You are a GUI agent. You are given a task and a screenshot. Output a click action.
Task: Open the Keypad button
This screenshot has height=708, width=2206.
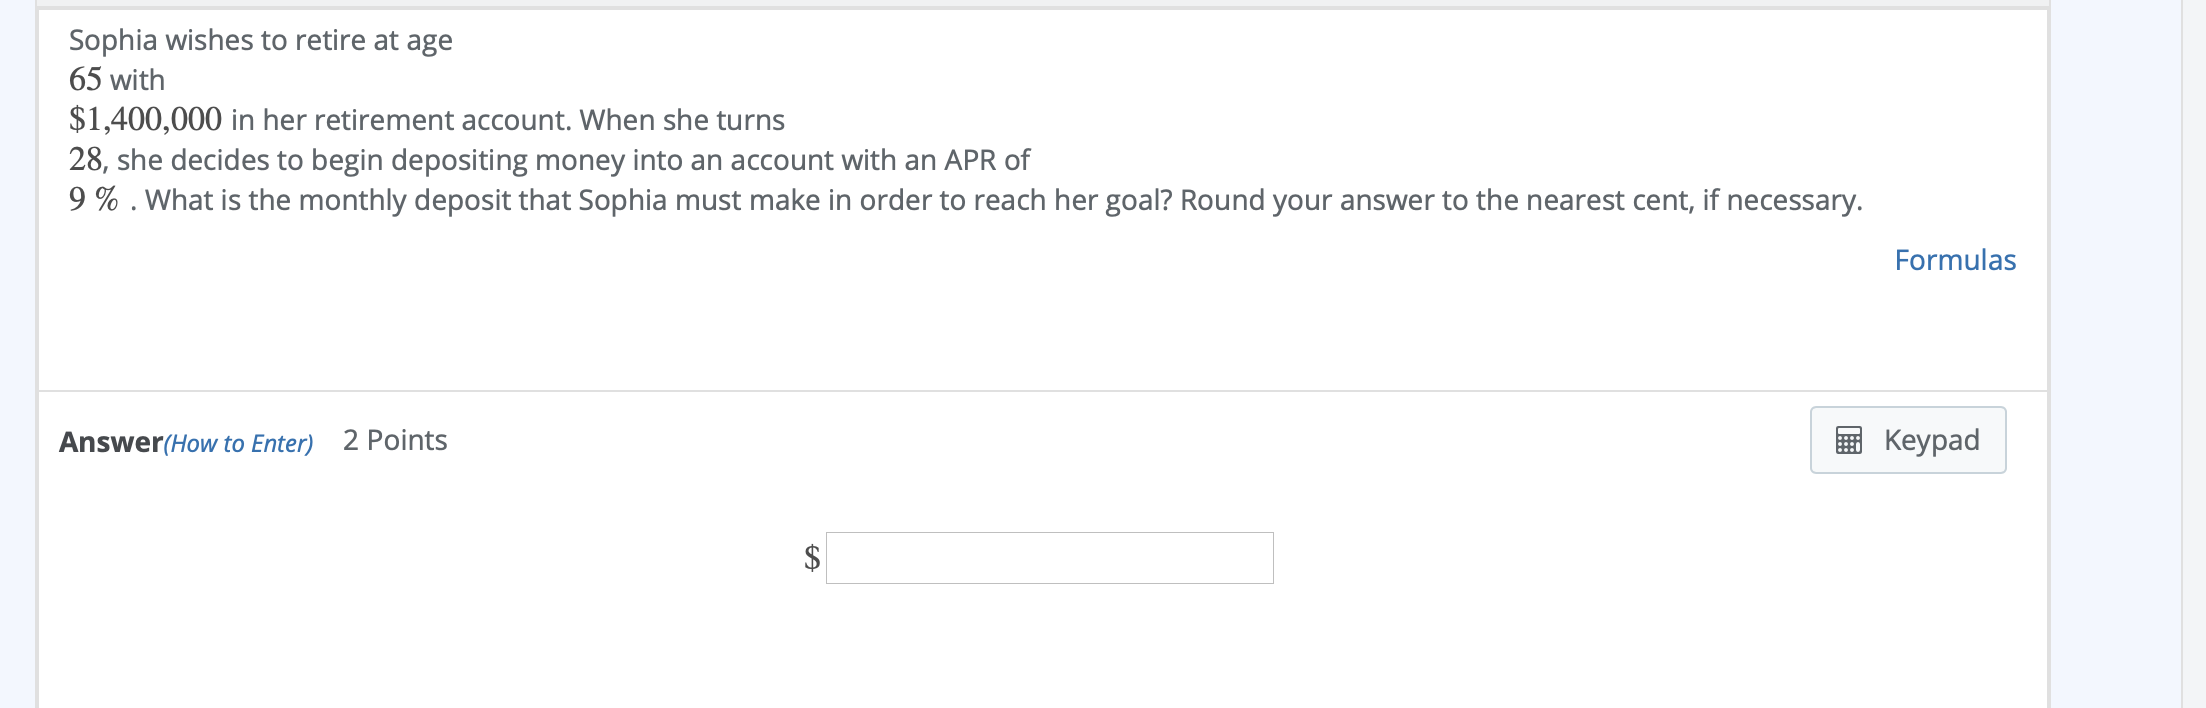(1907, 440)
